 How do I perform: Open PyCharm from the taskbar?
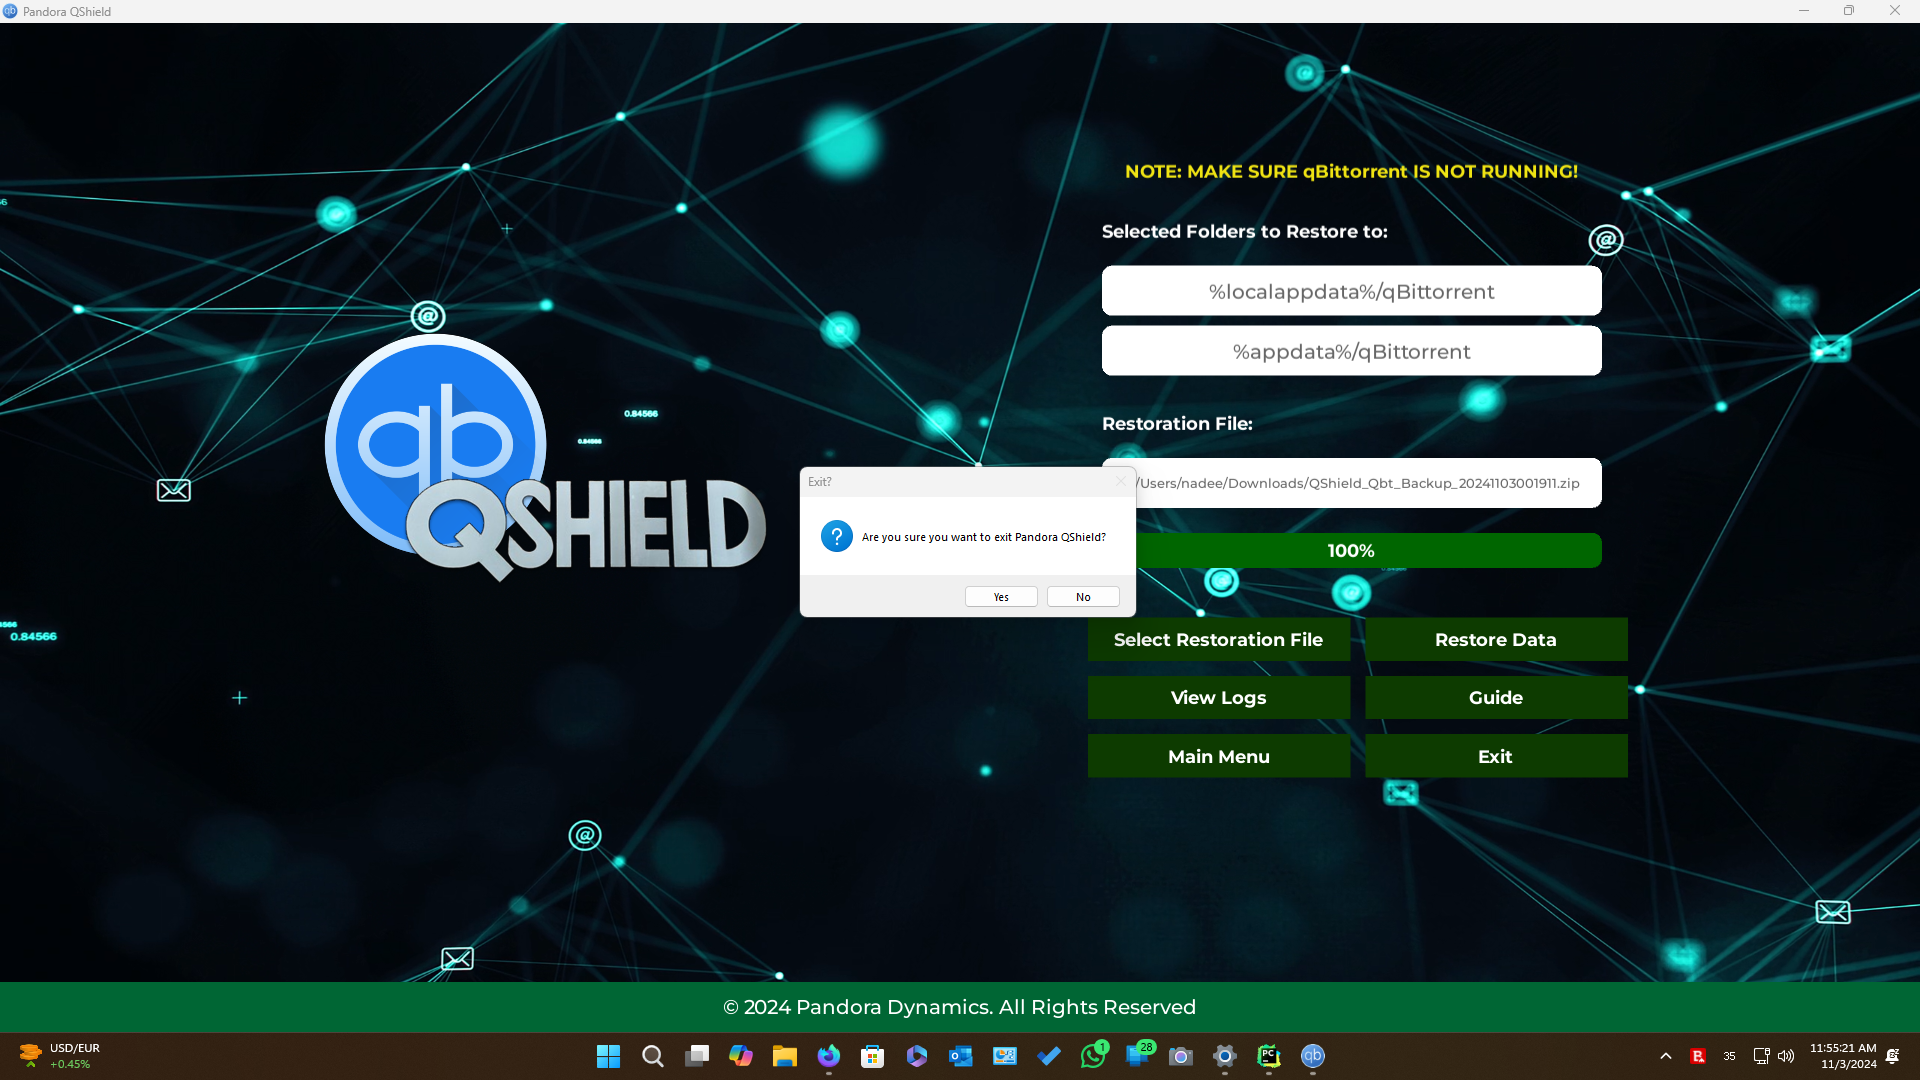[x=1268, y=1056]
